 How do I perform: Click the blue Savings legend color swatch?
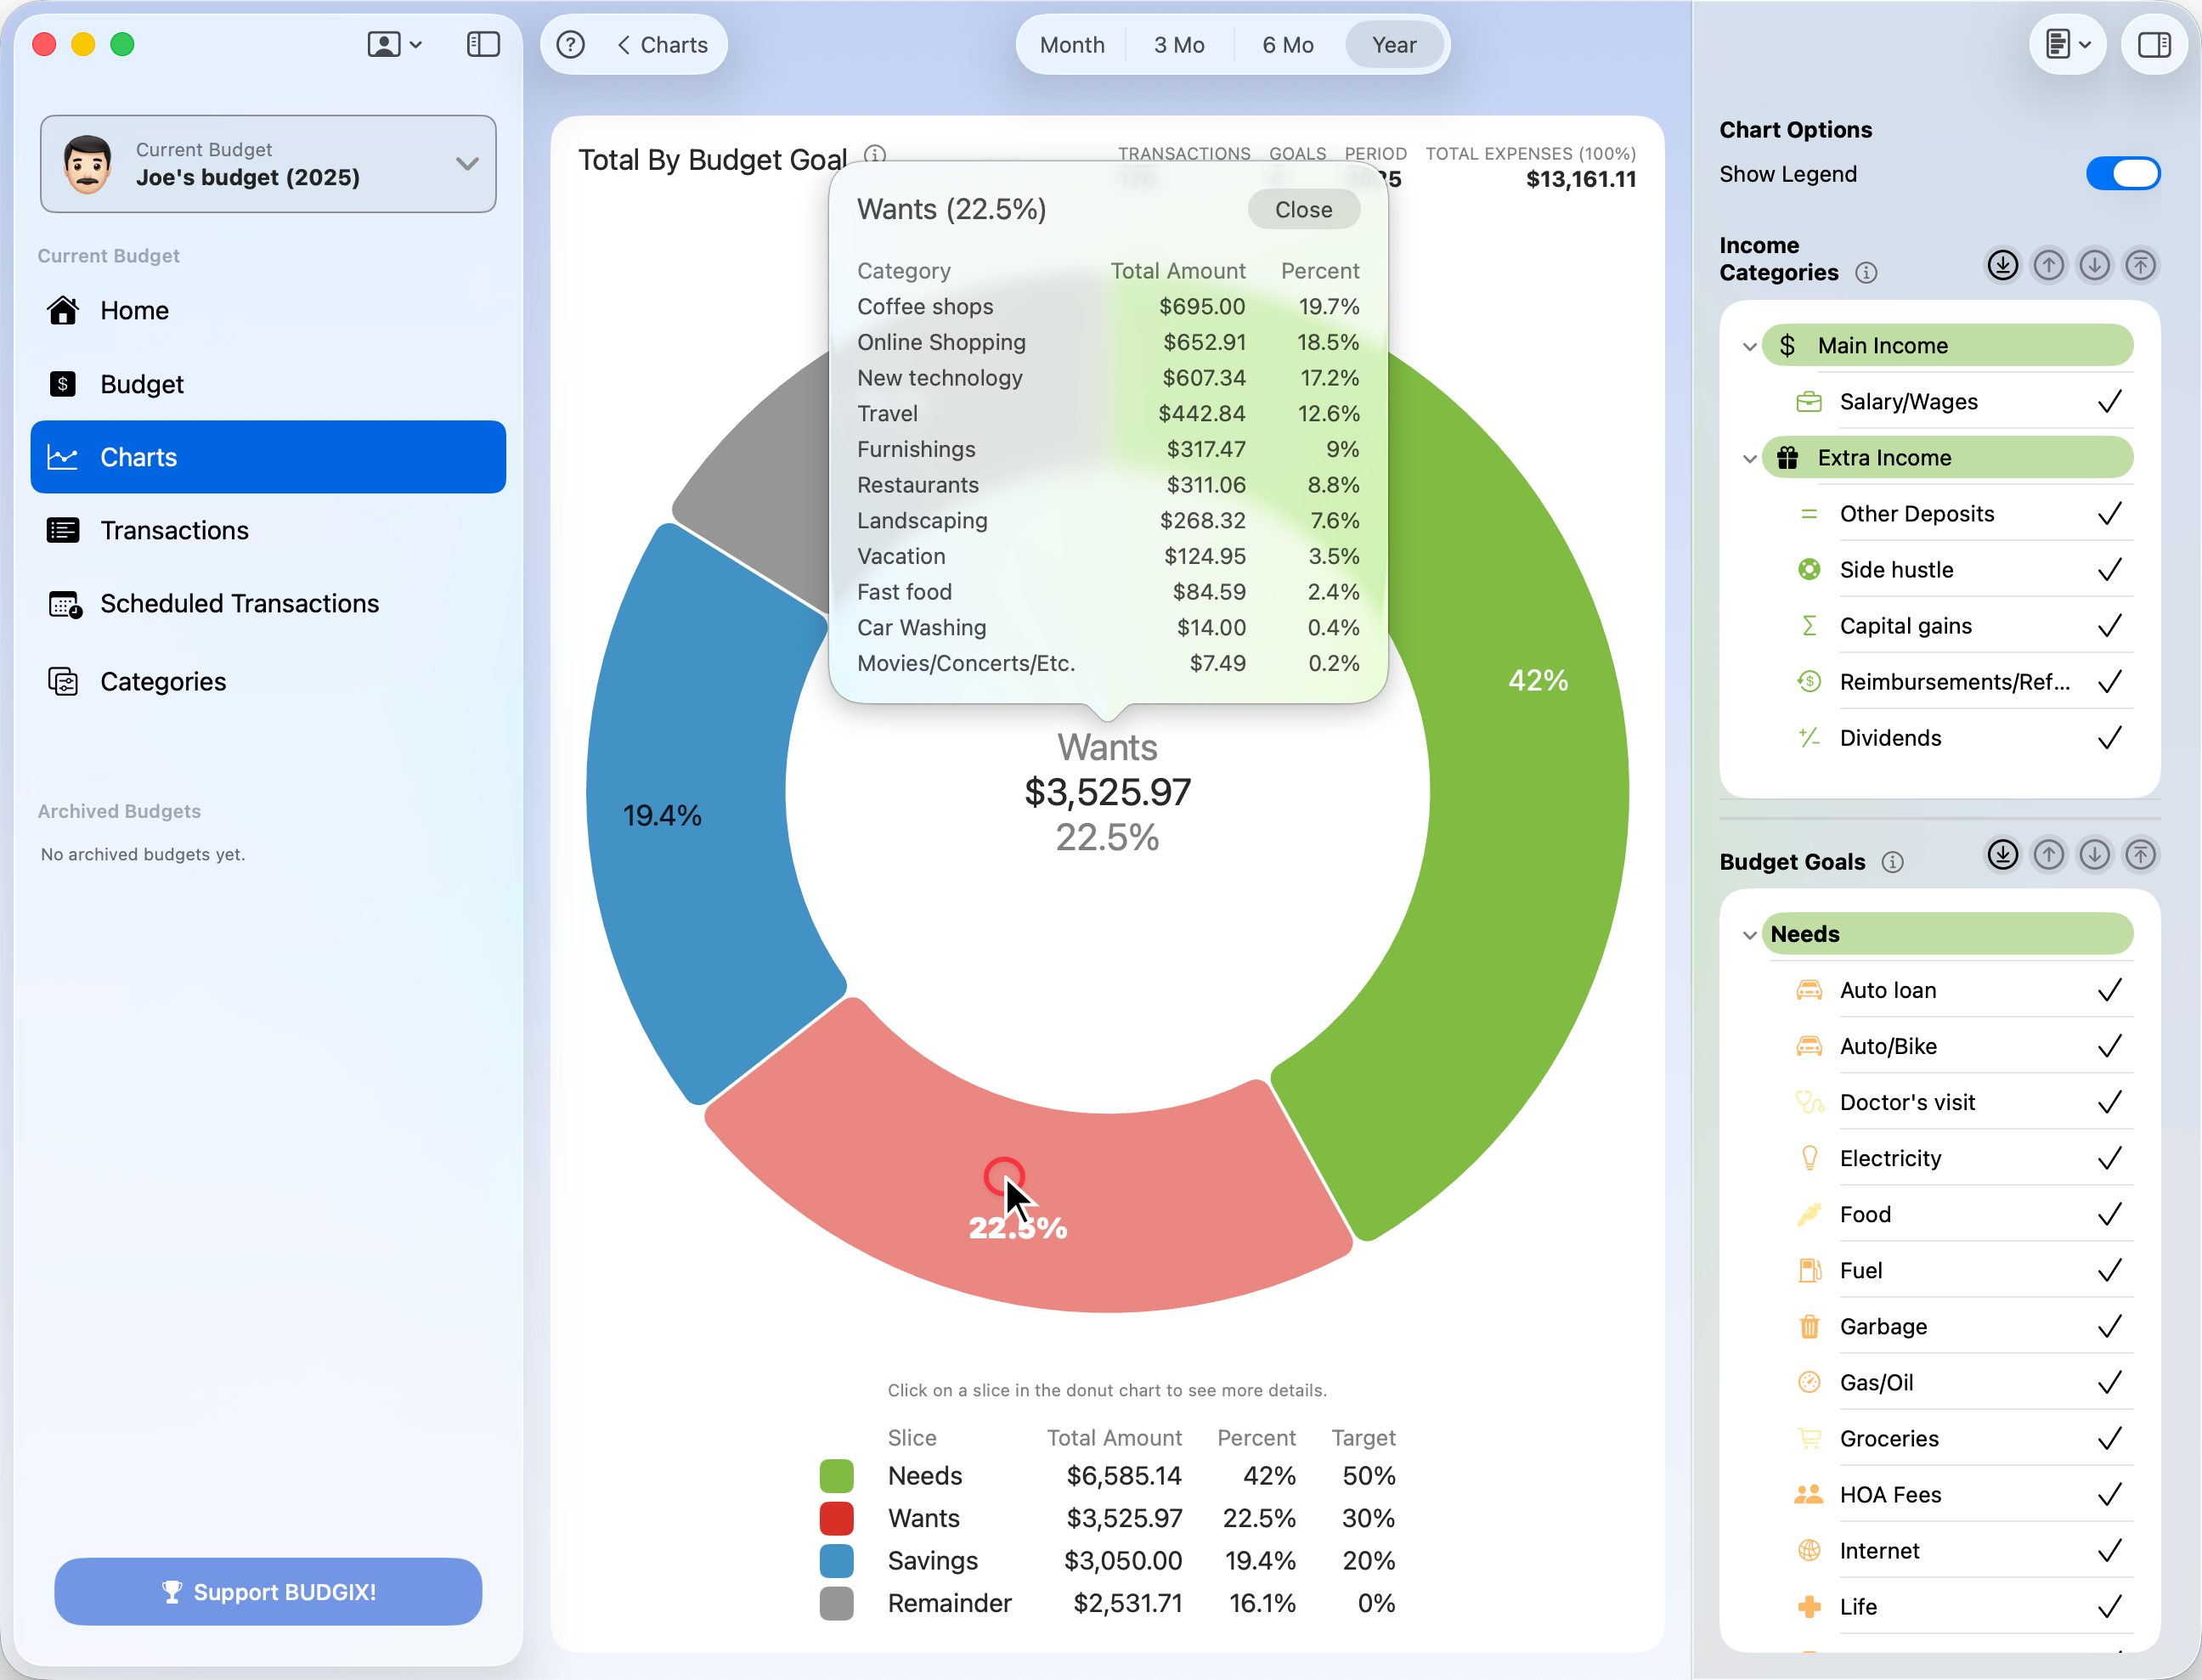click(836, 1561)
